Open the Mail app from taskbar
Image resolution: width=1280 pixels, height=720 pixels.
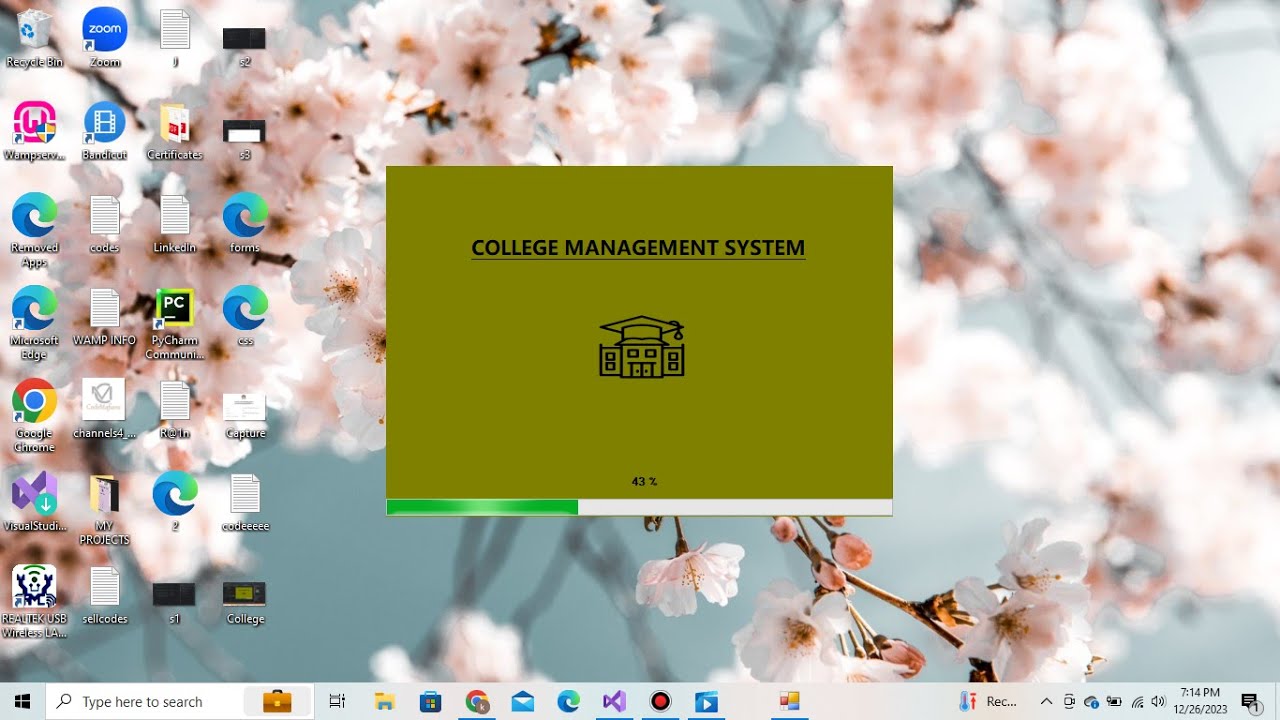tap(523, 702)
